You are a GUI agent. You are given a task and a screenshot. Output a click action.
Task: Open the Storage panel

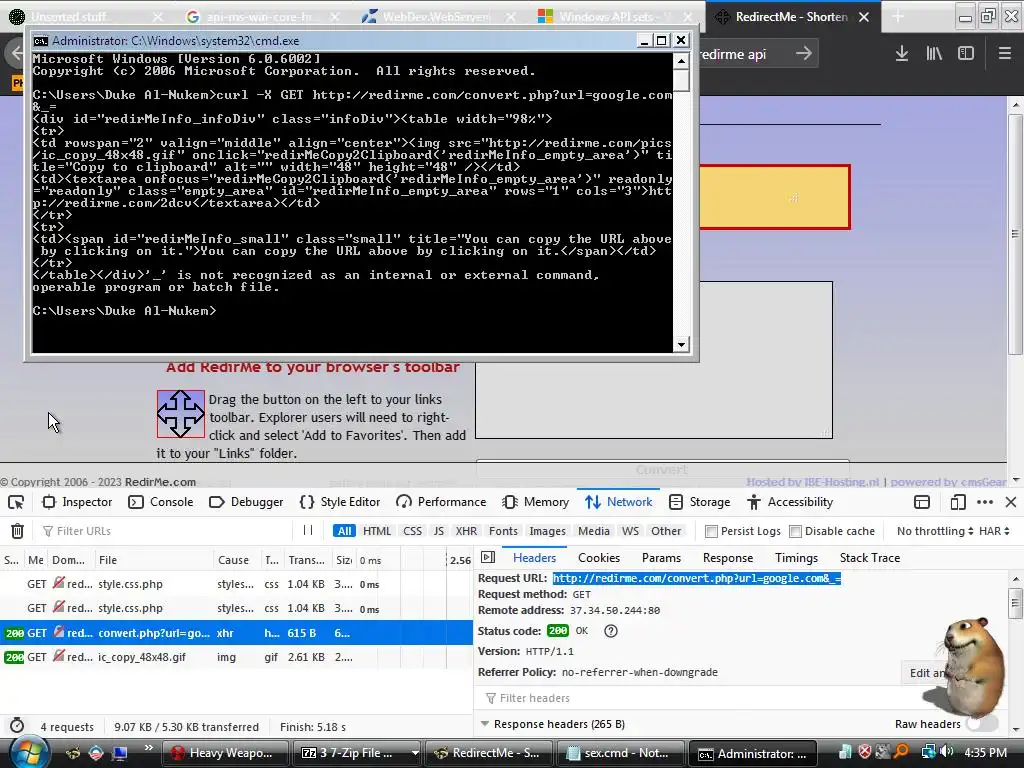699,502
